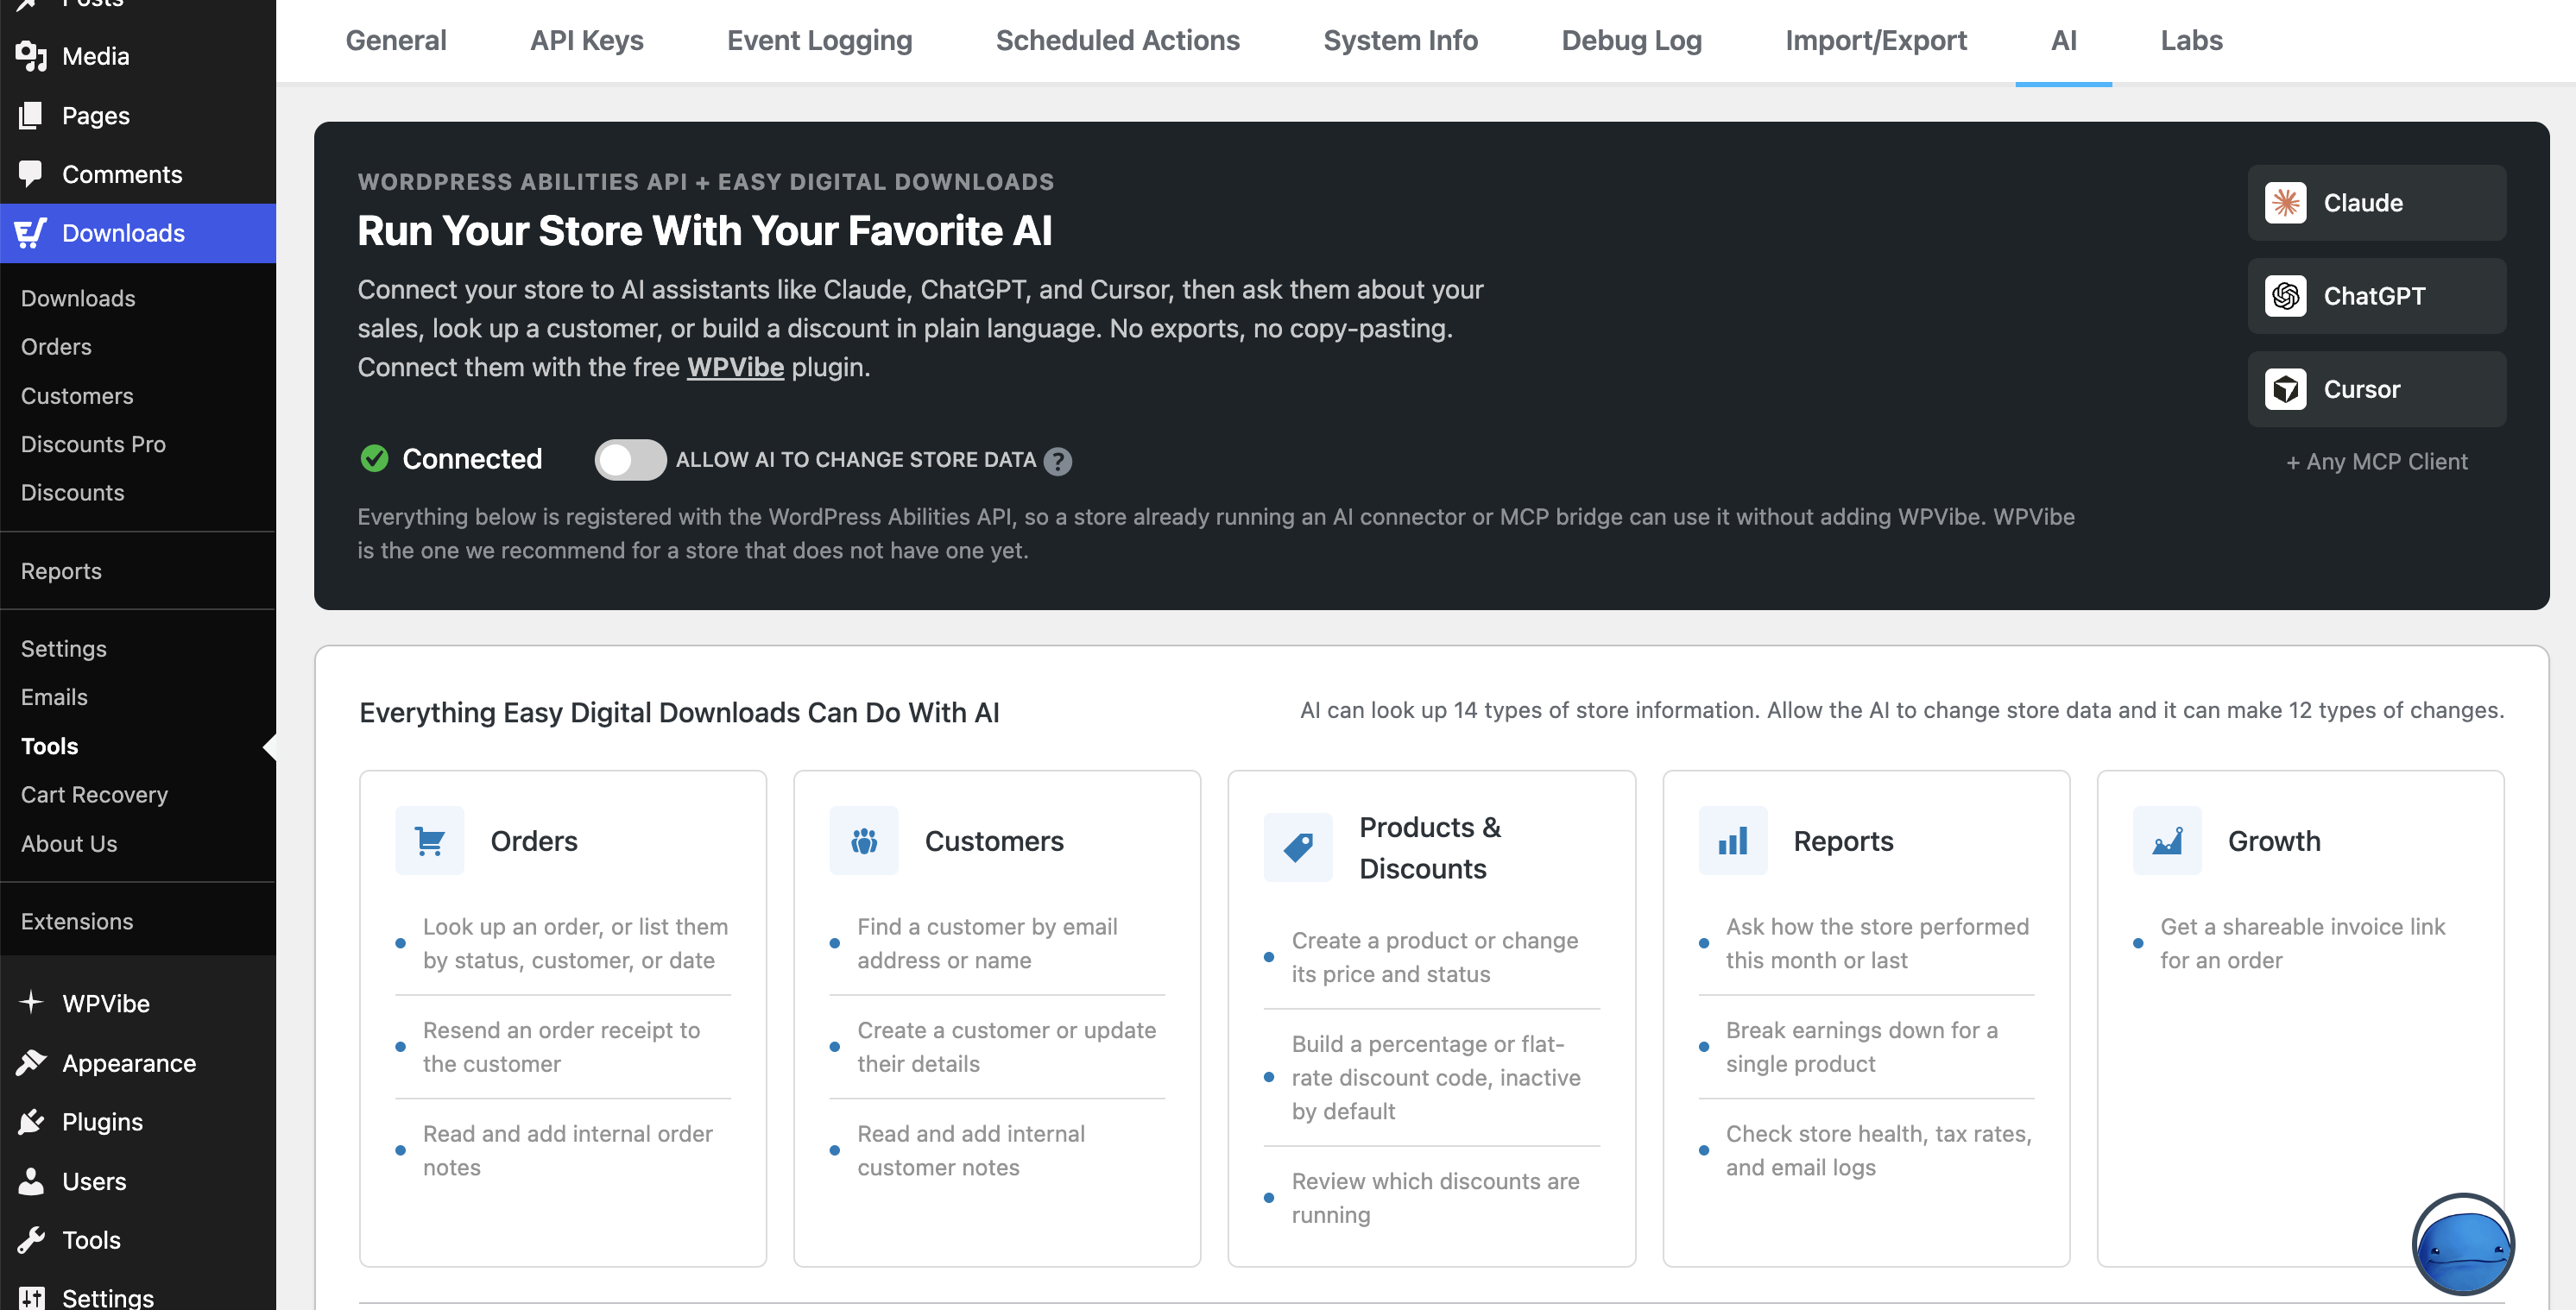Click the Claude logo icon

2285,203
